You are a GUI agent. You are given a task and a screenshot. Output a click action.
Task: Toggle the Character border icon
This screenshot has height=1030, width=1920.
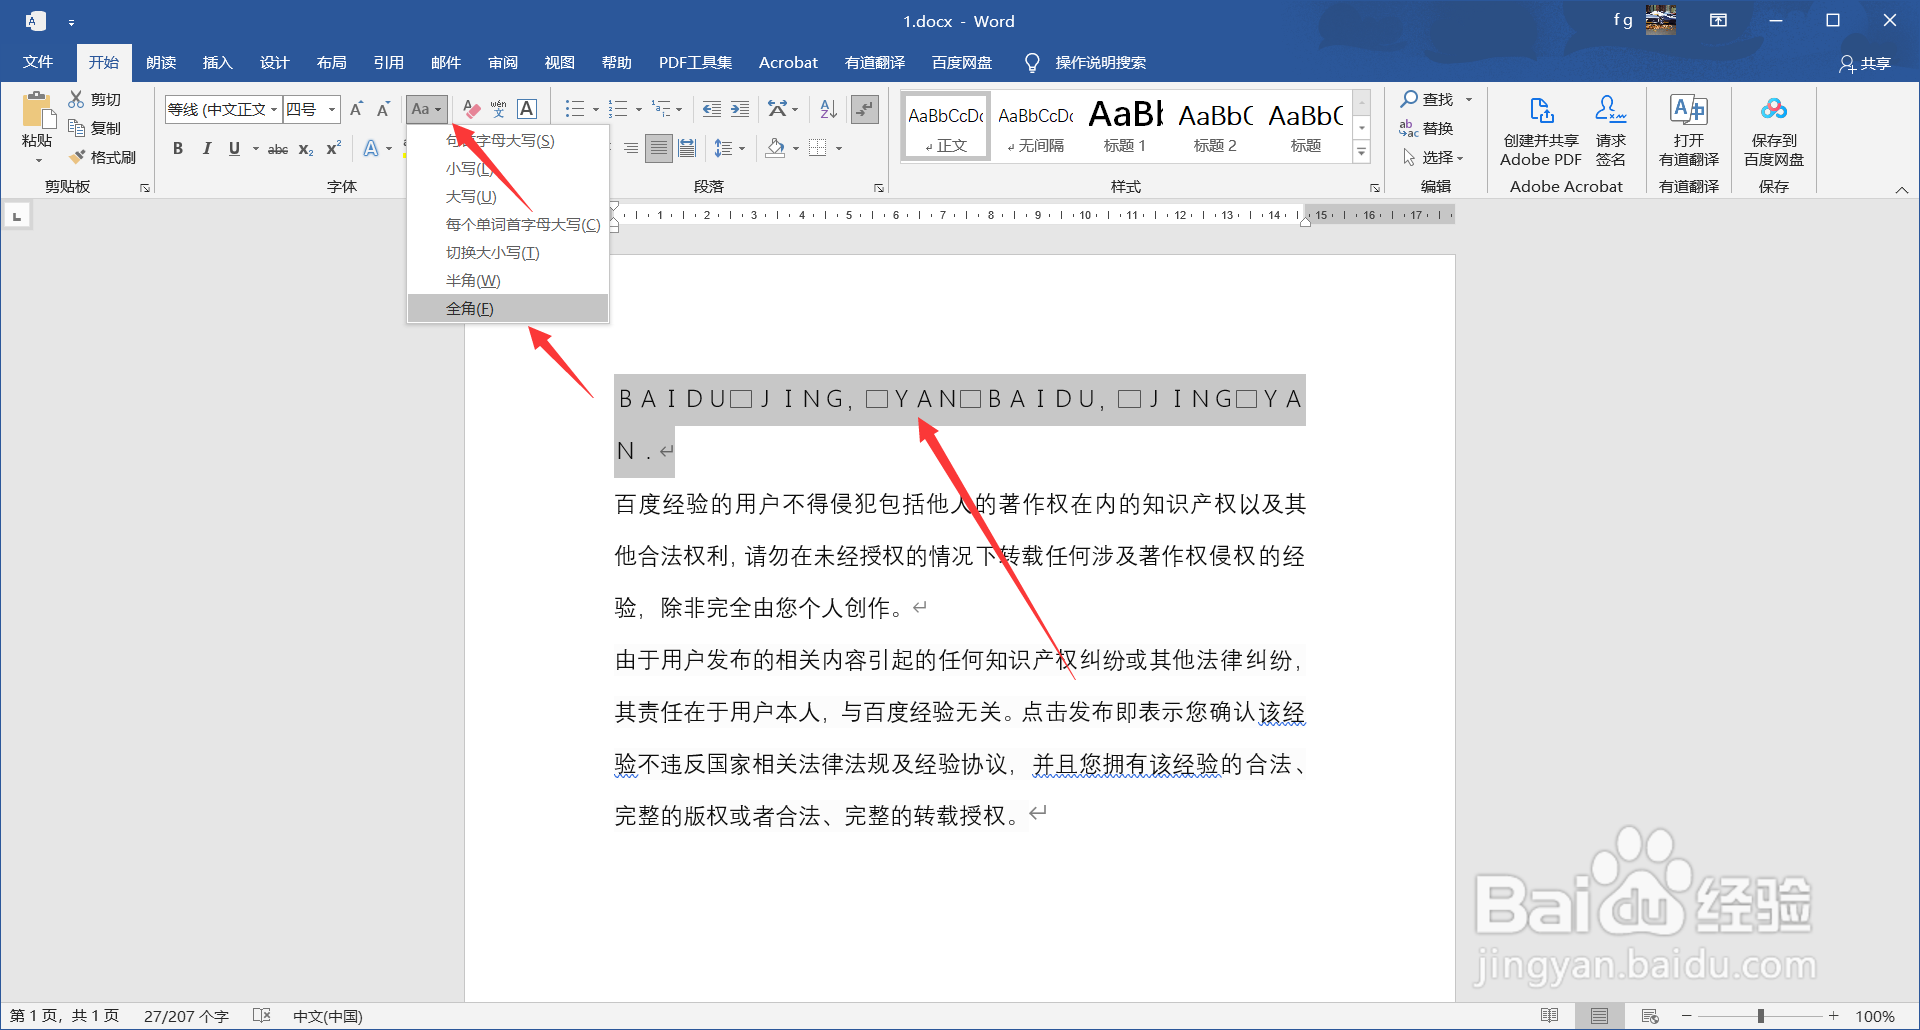(x=527, y=109)
